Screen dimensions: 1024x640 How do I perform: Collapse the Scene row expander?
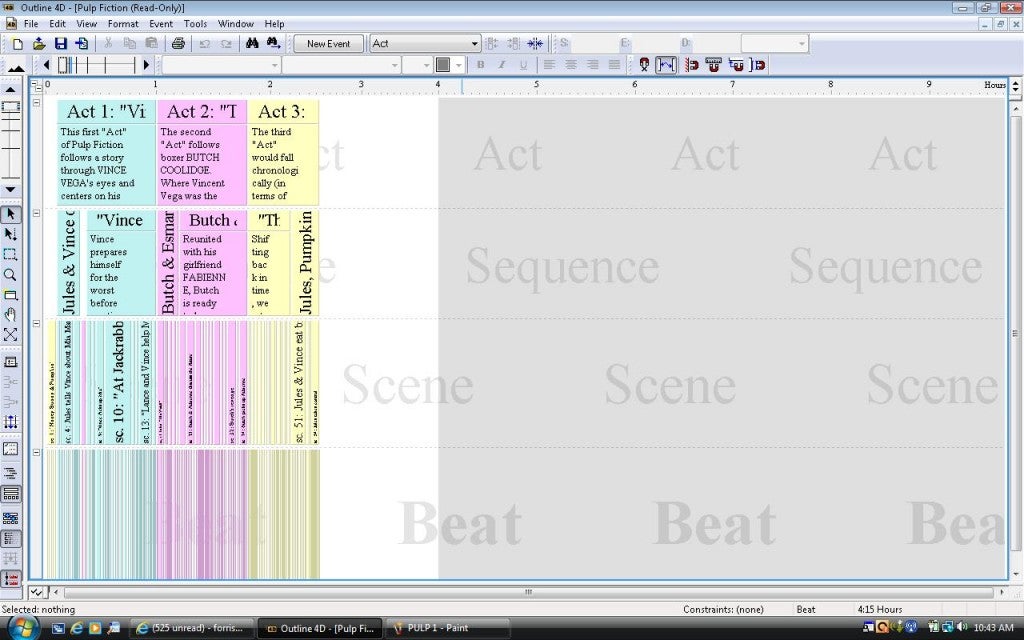click(37, 323)
